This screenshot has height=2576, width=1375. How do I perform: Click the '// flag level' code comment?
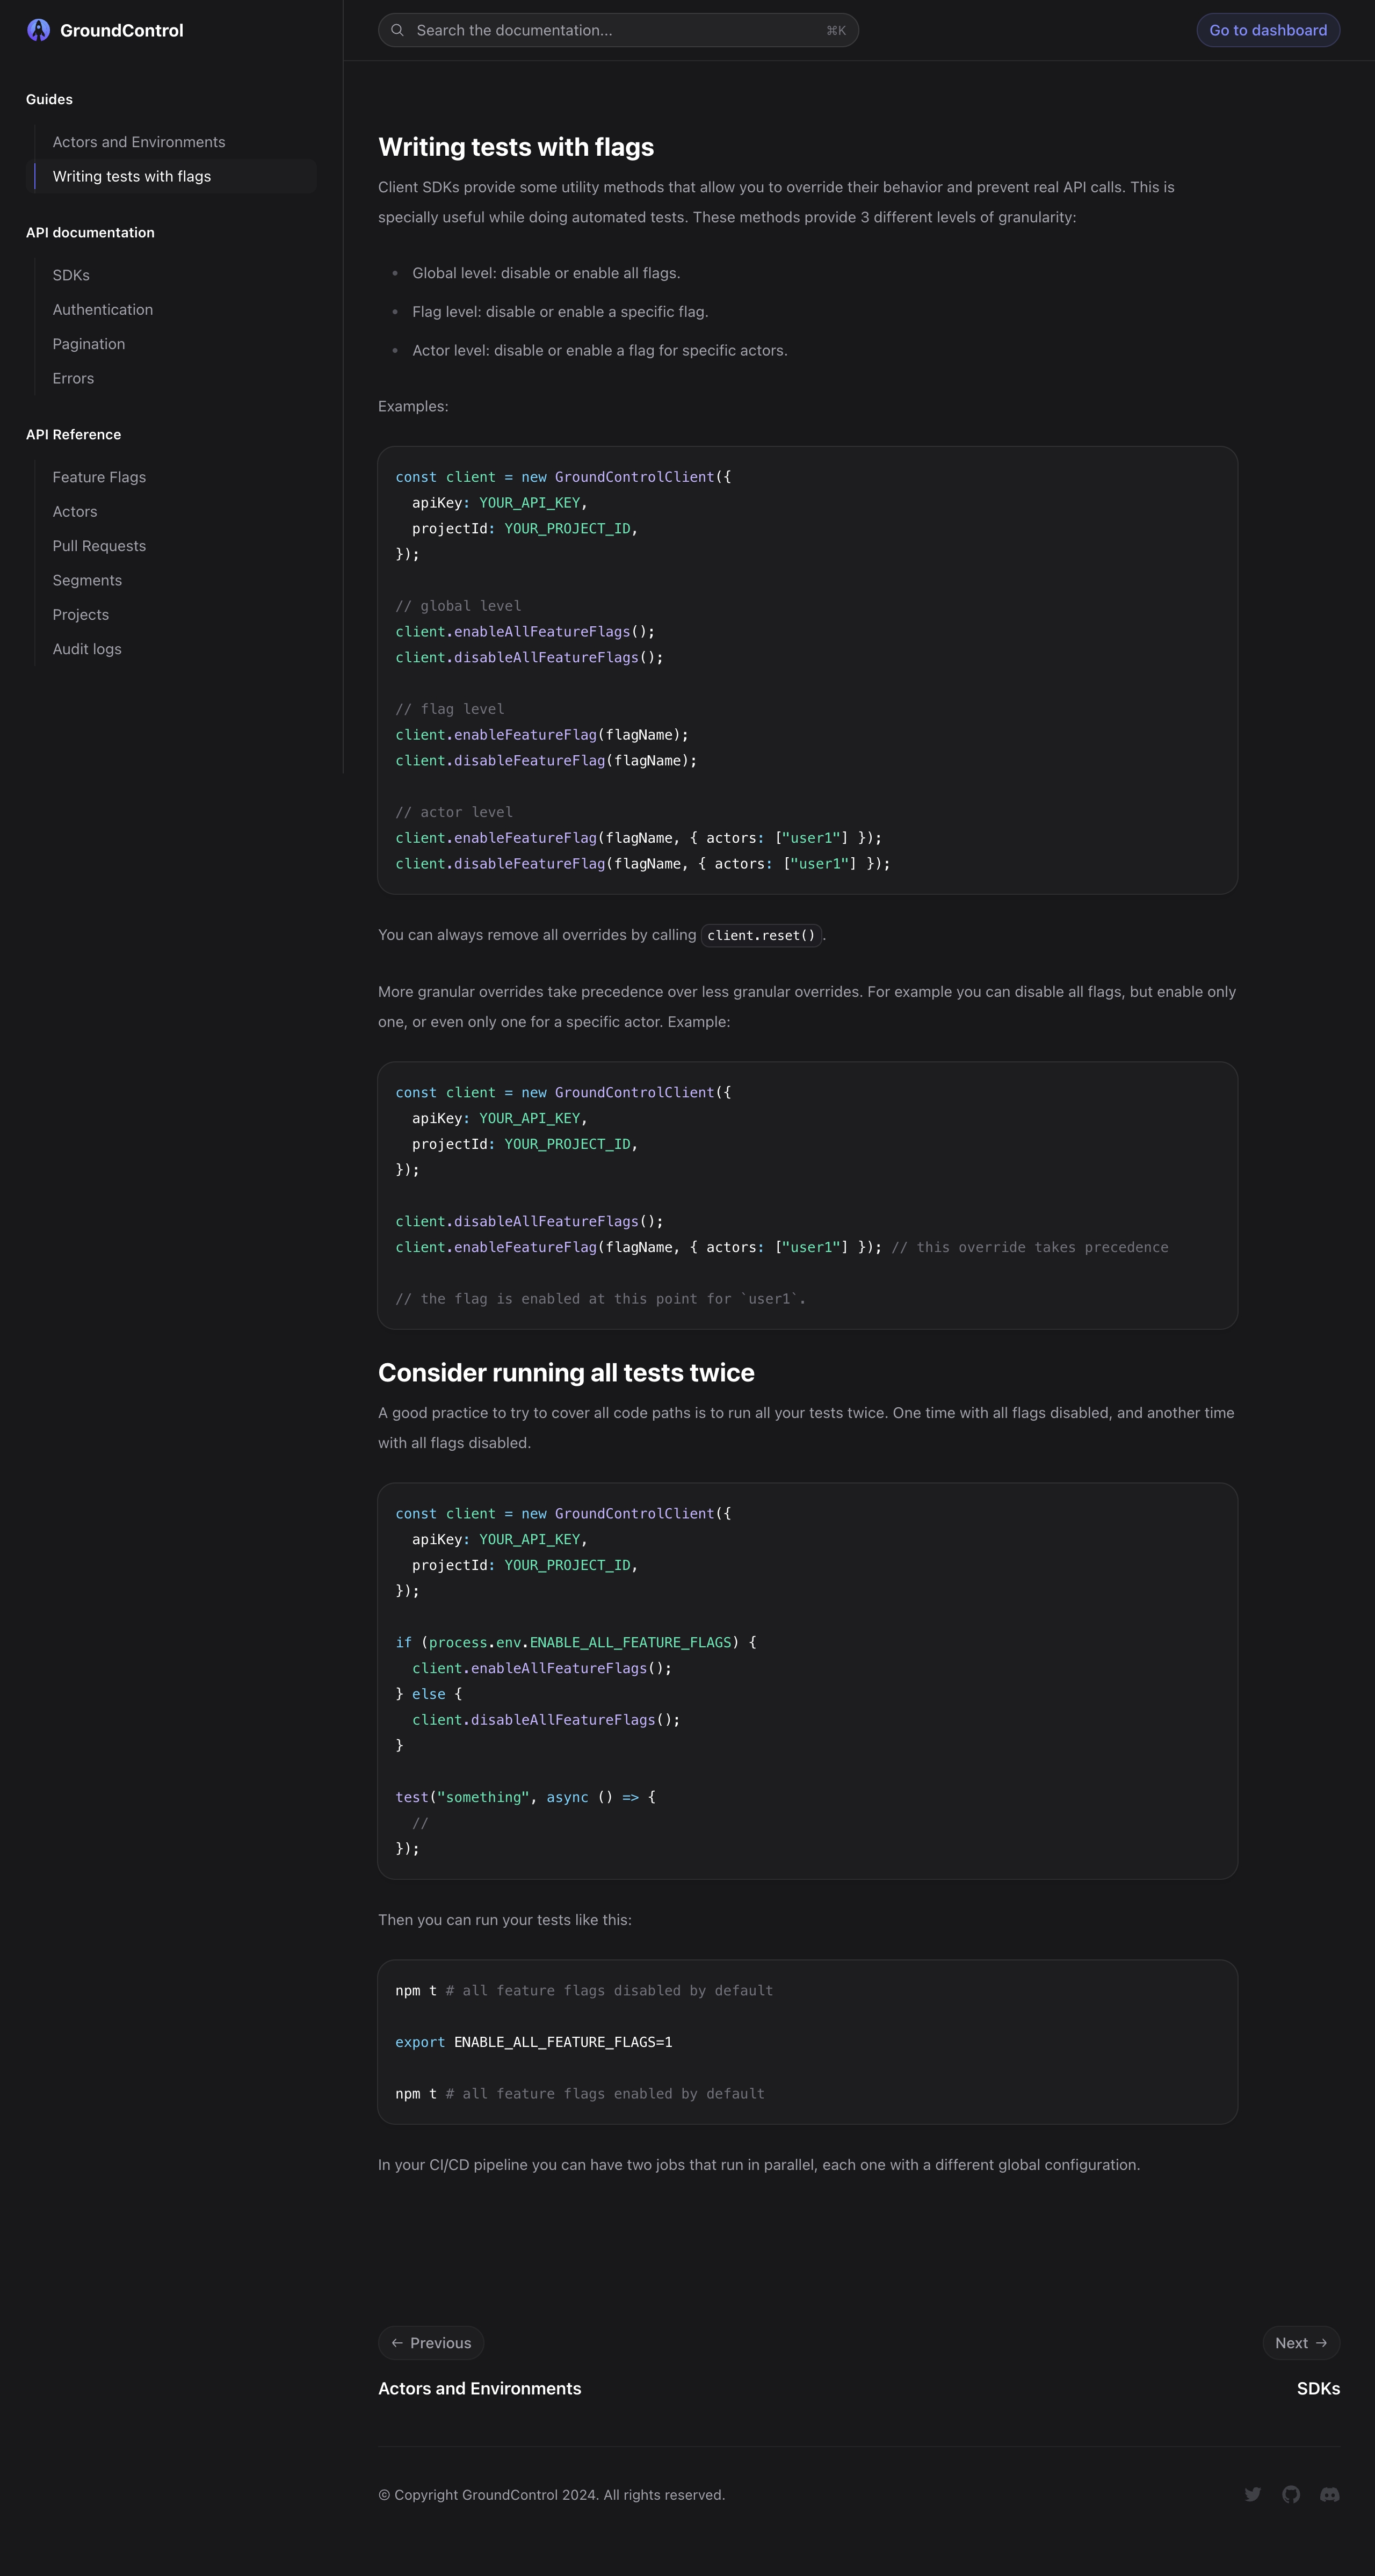click(x=450, y=709)
